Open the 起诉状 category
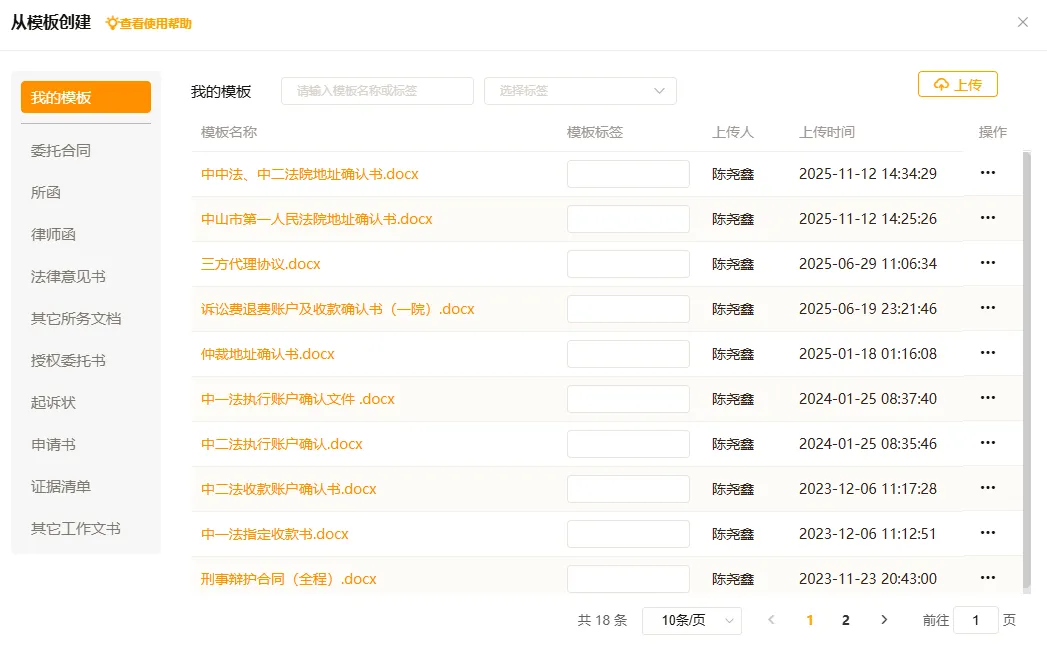The image size is (1047, 658). tap(54, 403)
